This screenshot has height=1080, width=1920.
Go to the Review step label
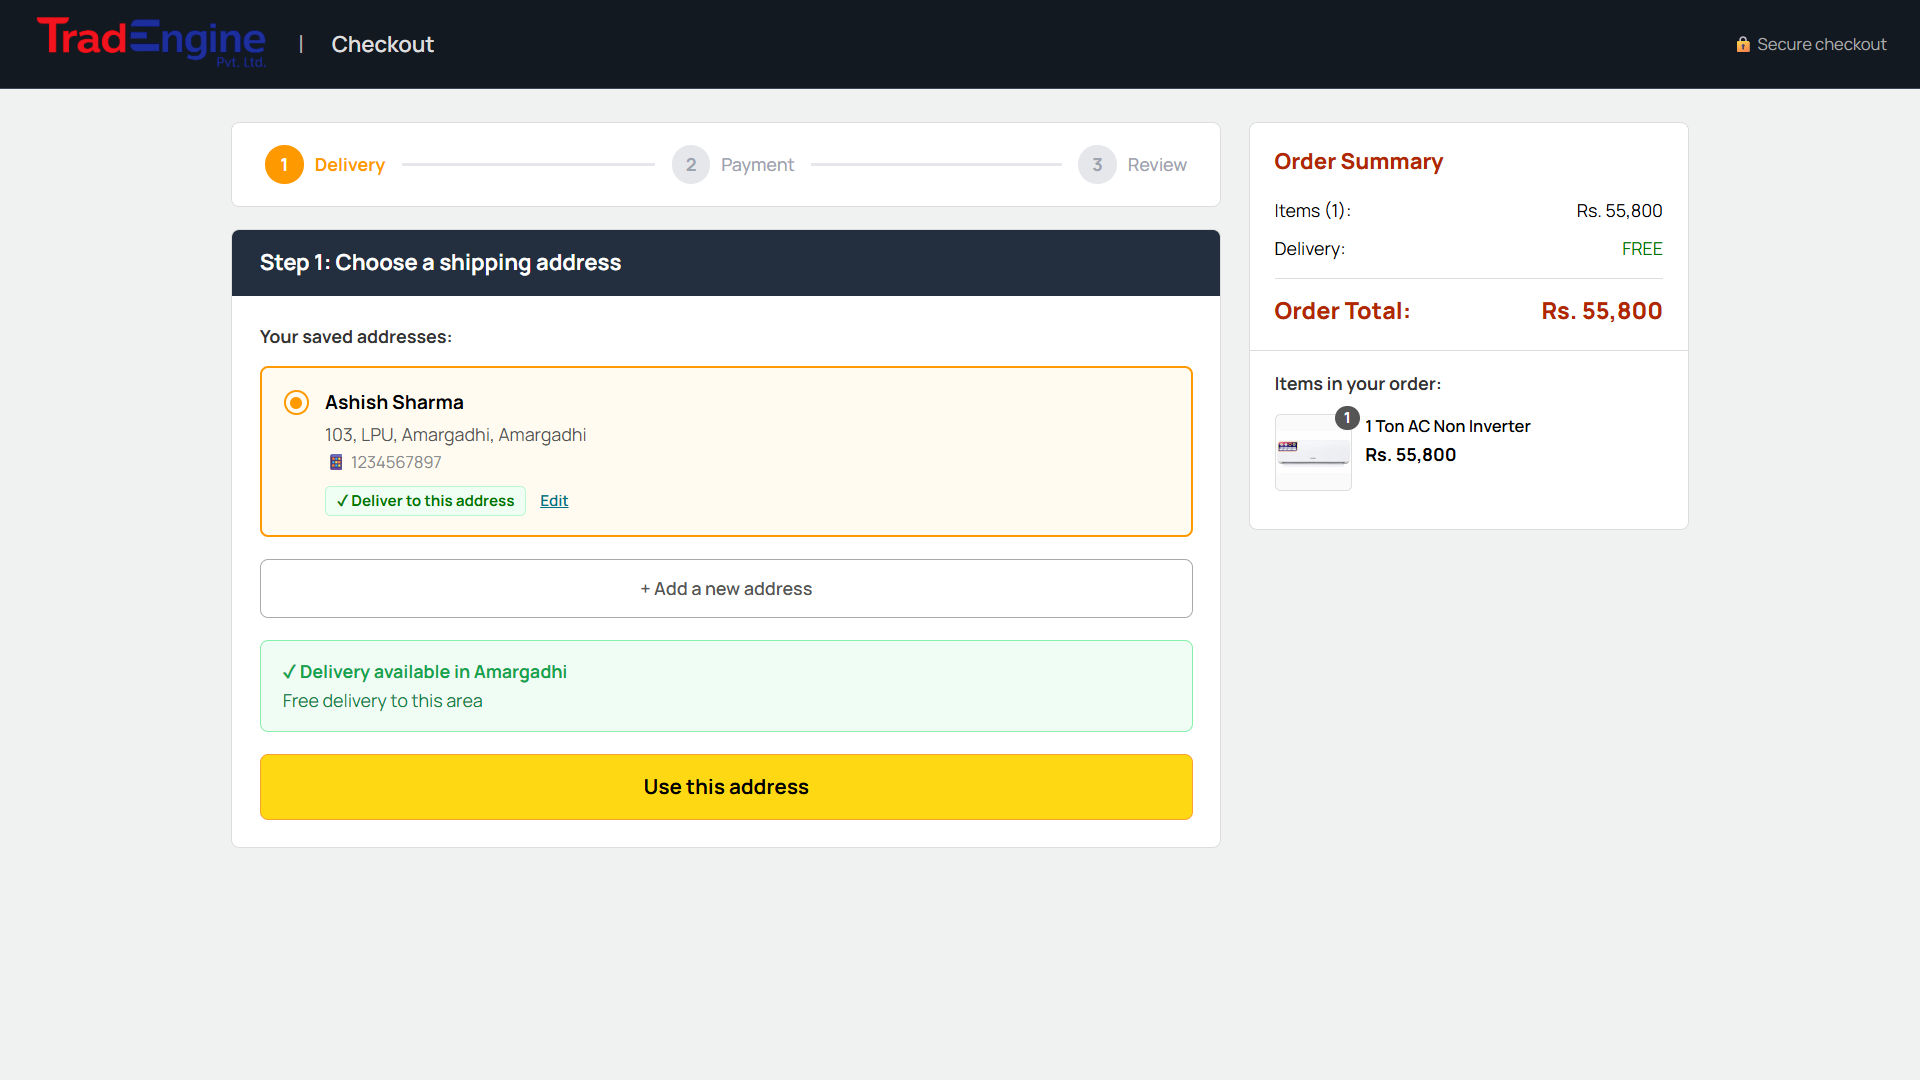pos(1157,165)
